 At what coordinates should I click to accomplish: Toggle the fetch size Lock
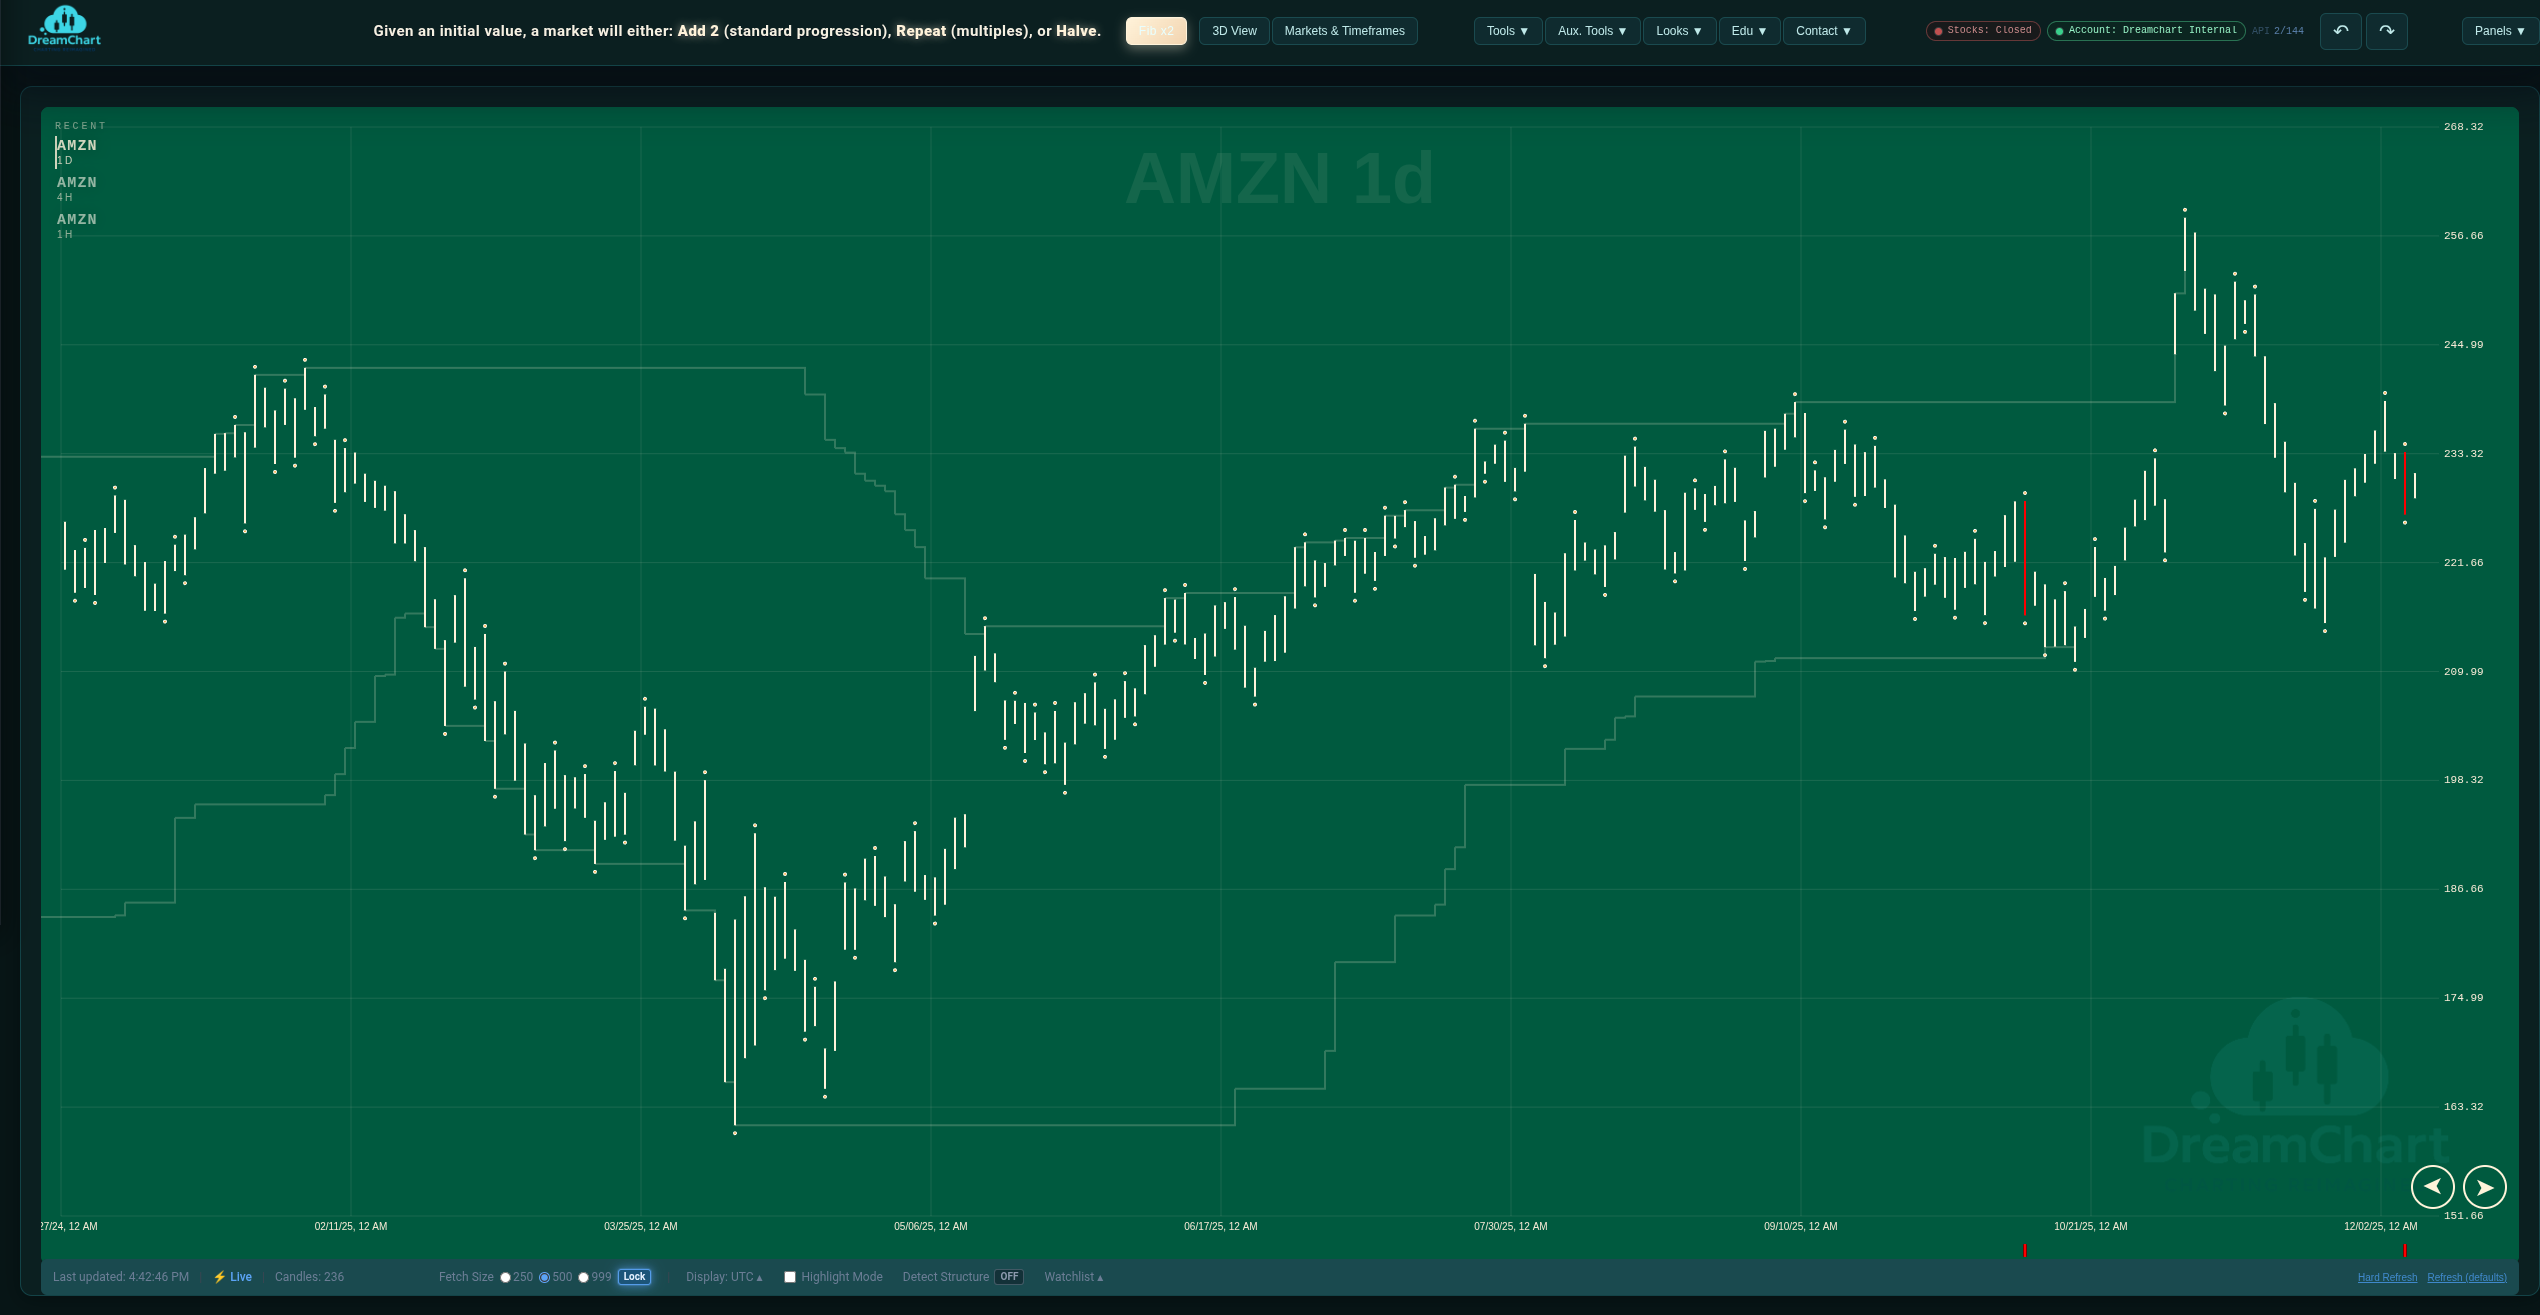point(635,1277)
